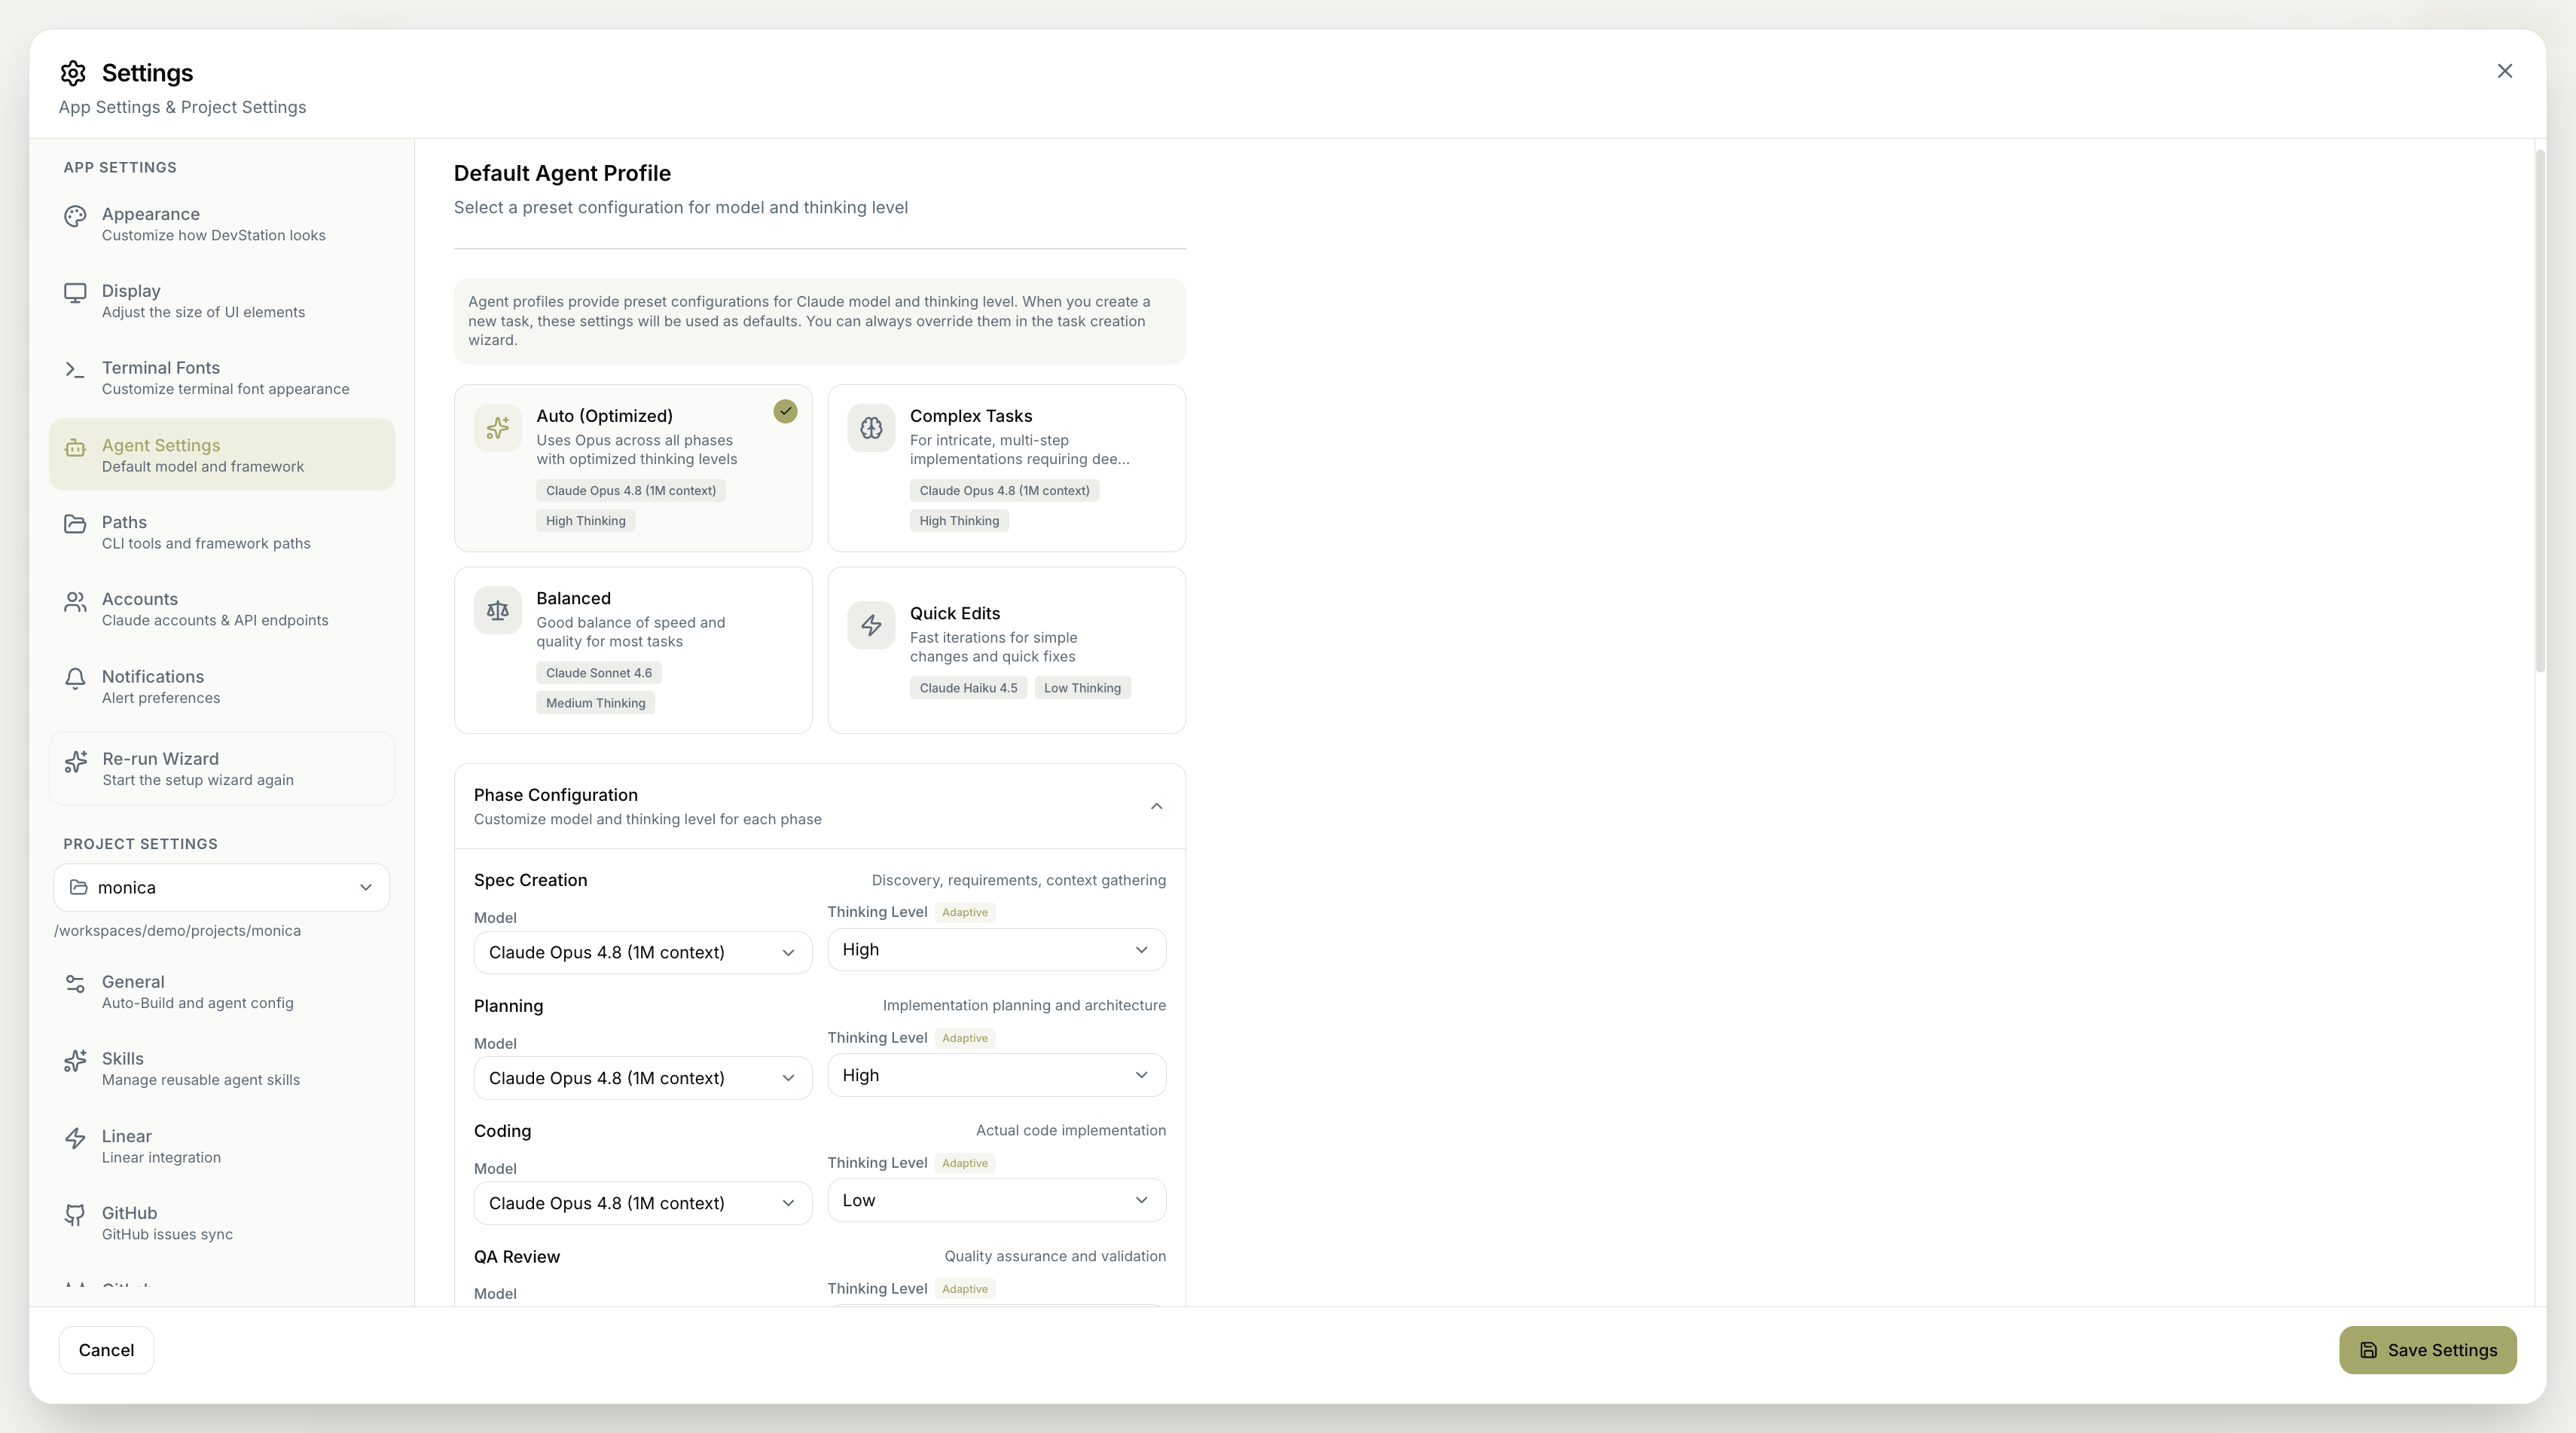Click the Save Settings button

(2427, 1350)
